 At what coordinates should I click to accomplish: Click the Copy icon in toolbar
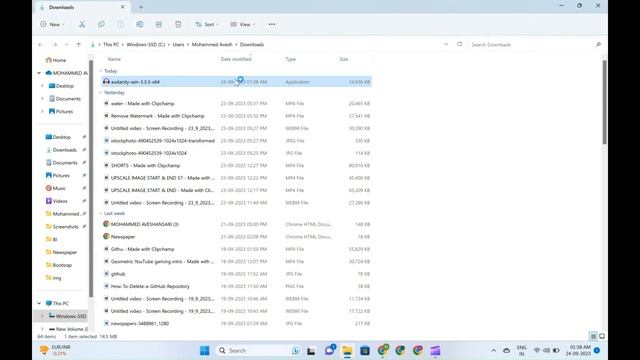point(101,24)
